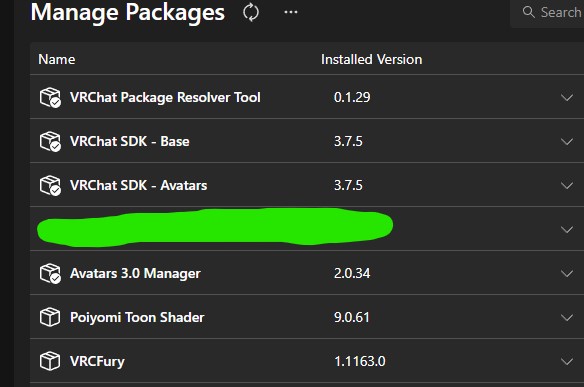This screenshot has width=584, height=387.
Task: Open version dropdown for VRCFury
Action: click(566, 361)
